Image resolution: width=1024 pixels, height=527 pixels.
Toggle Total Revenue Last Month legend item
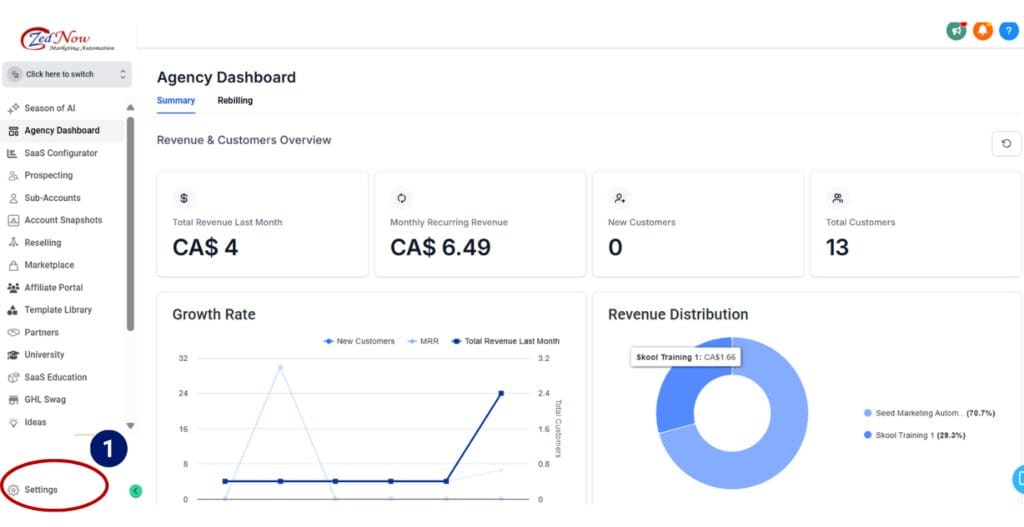click(x=505, y=341)
